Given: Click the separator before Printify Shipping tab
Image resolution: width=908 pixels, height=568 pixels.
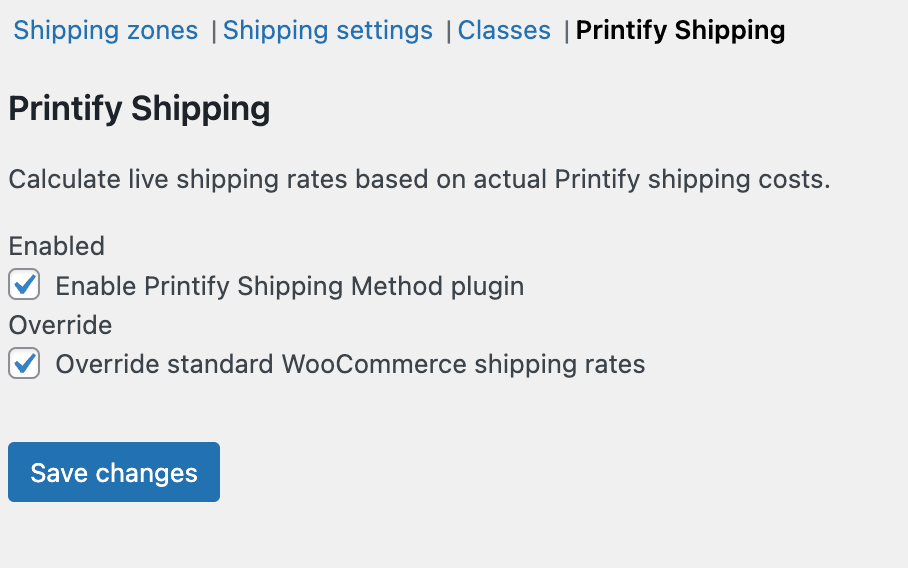Looking at the screenshot, I should pos(566,32).
